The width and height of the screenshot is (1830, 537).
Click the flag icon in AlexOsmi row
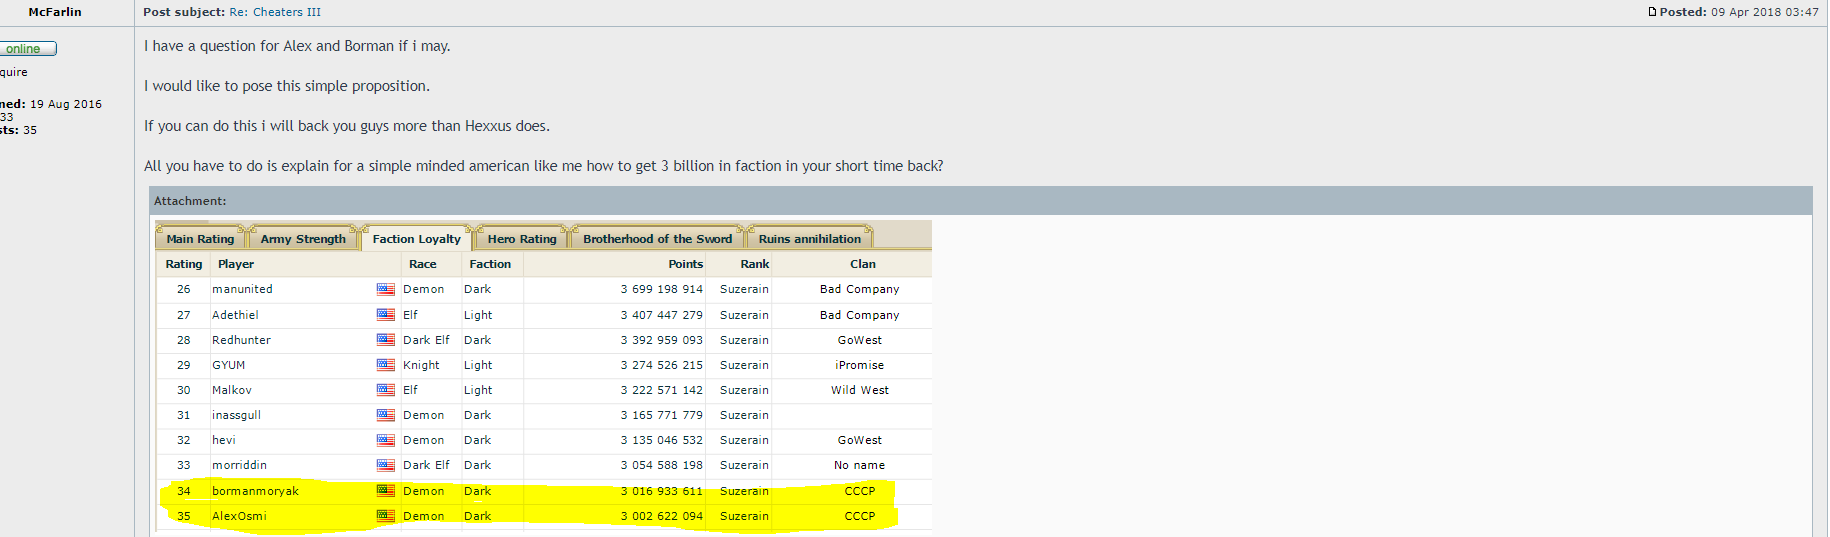pyautogui.click(x=385, y=516)
